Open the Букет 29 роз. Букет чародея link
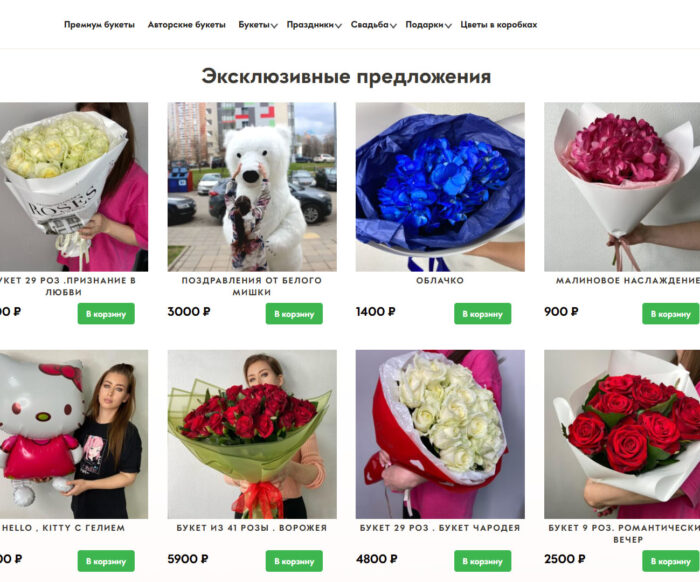 pos(440,528)
